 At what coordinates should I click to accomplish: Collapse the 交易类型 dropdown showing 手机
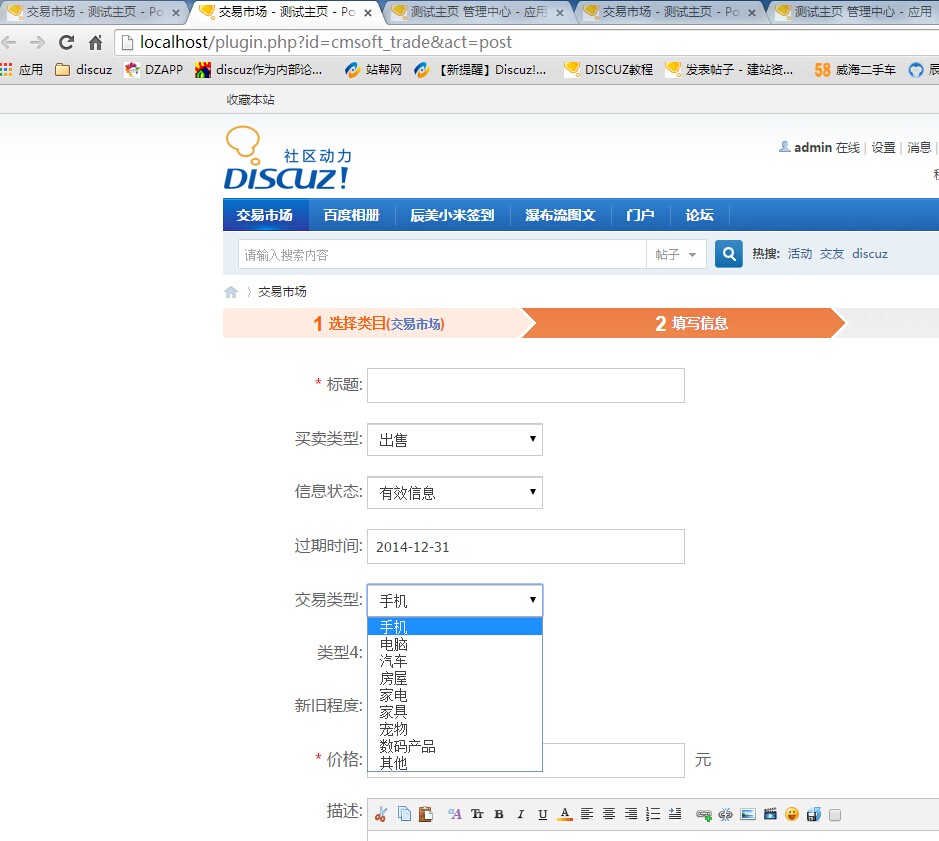(455, 600)
